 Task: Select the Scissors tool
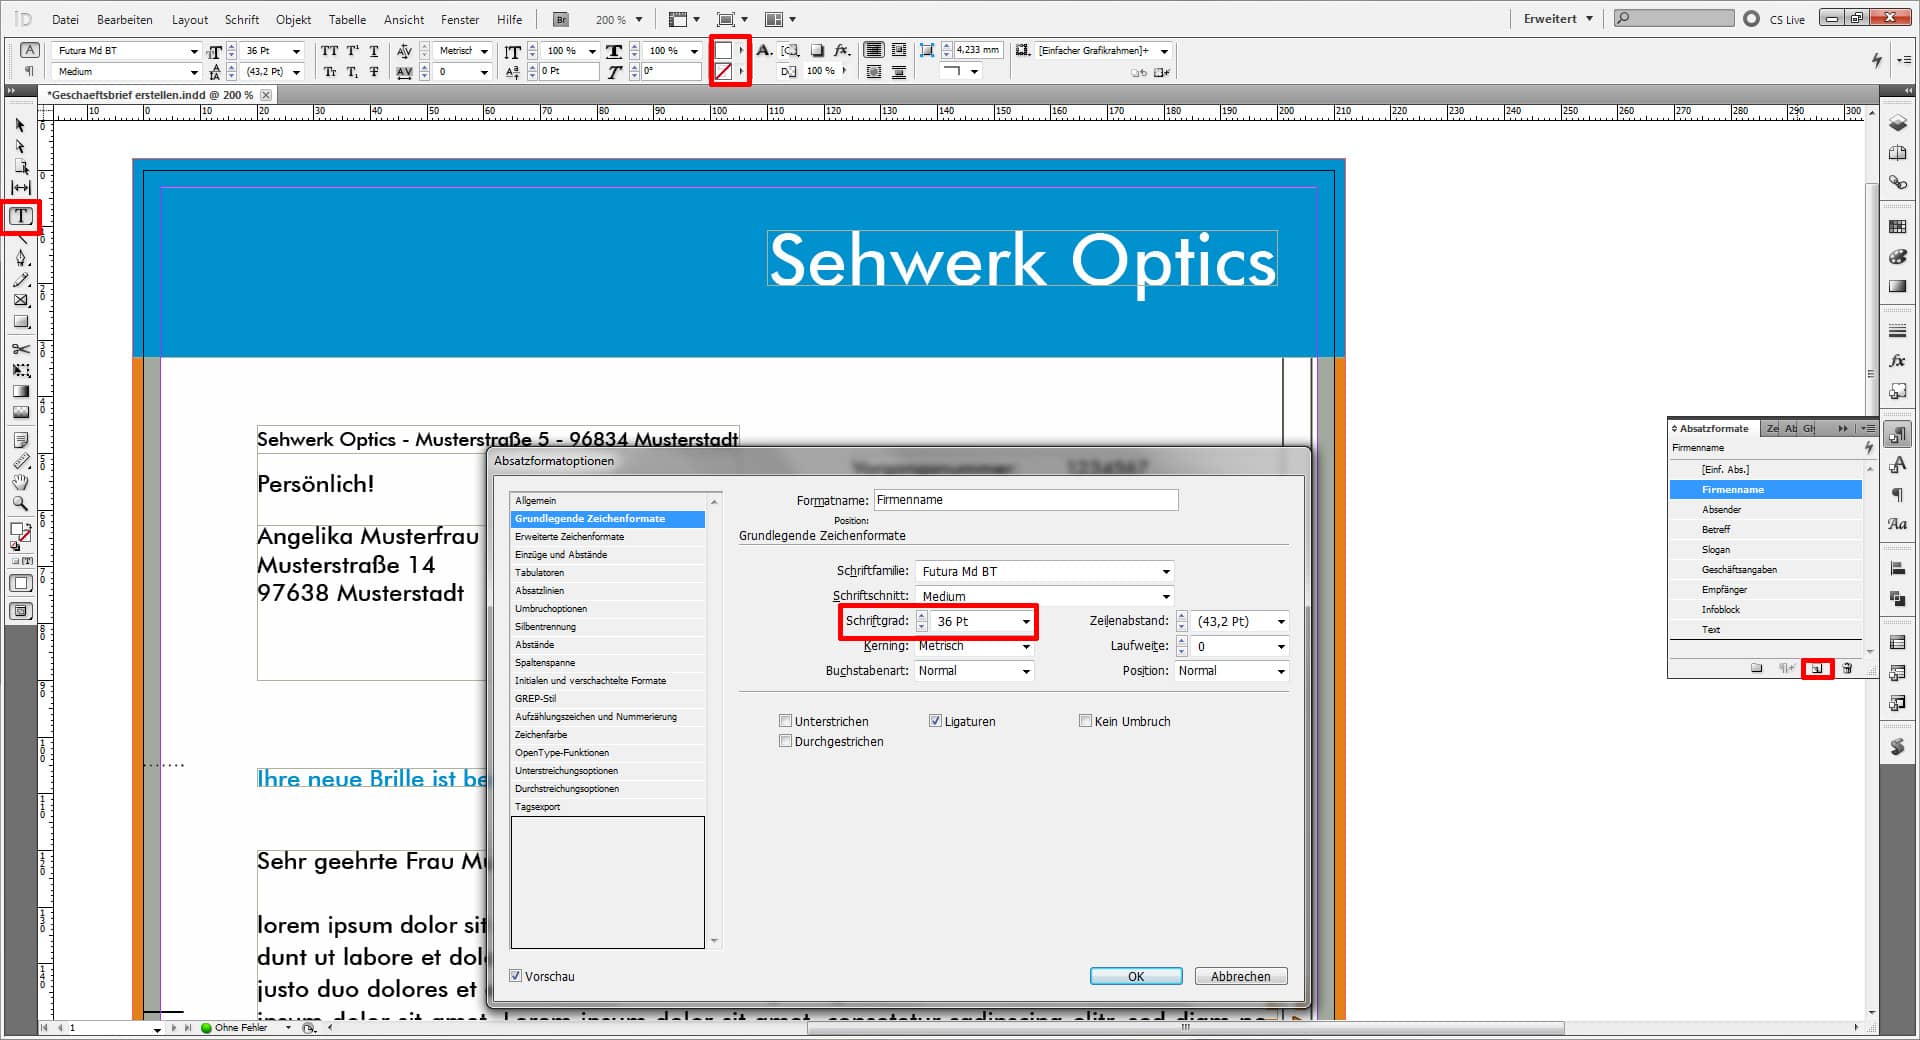pyautogui.click(x=21, y=349)
